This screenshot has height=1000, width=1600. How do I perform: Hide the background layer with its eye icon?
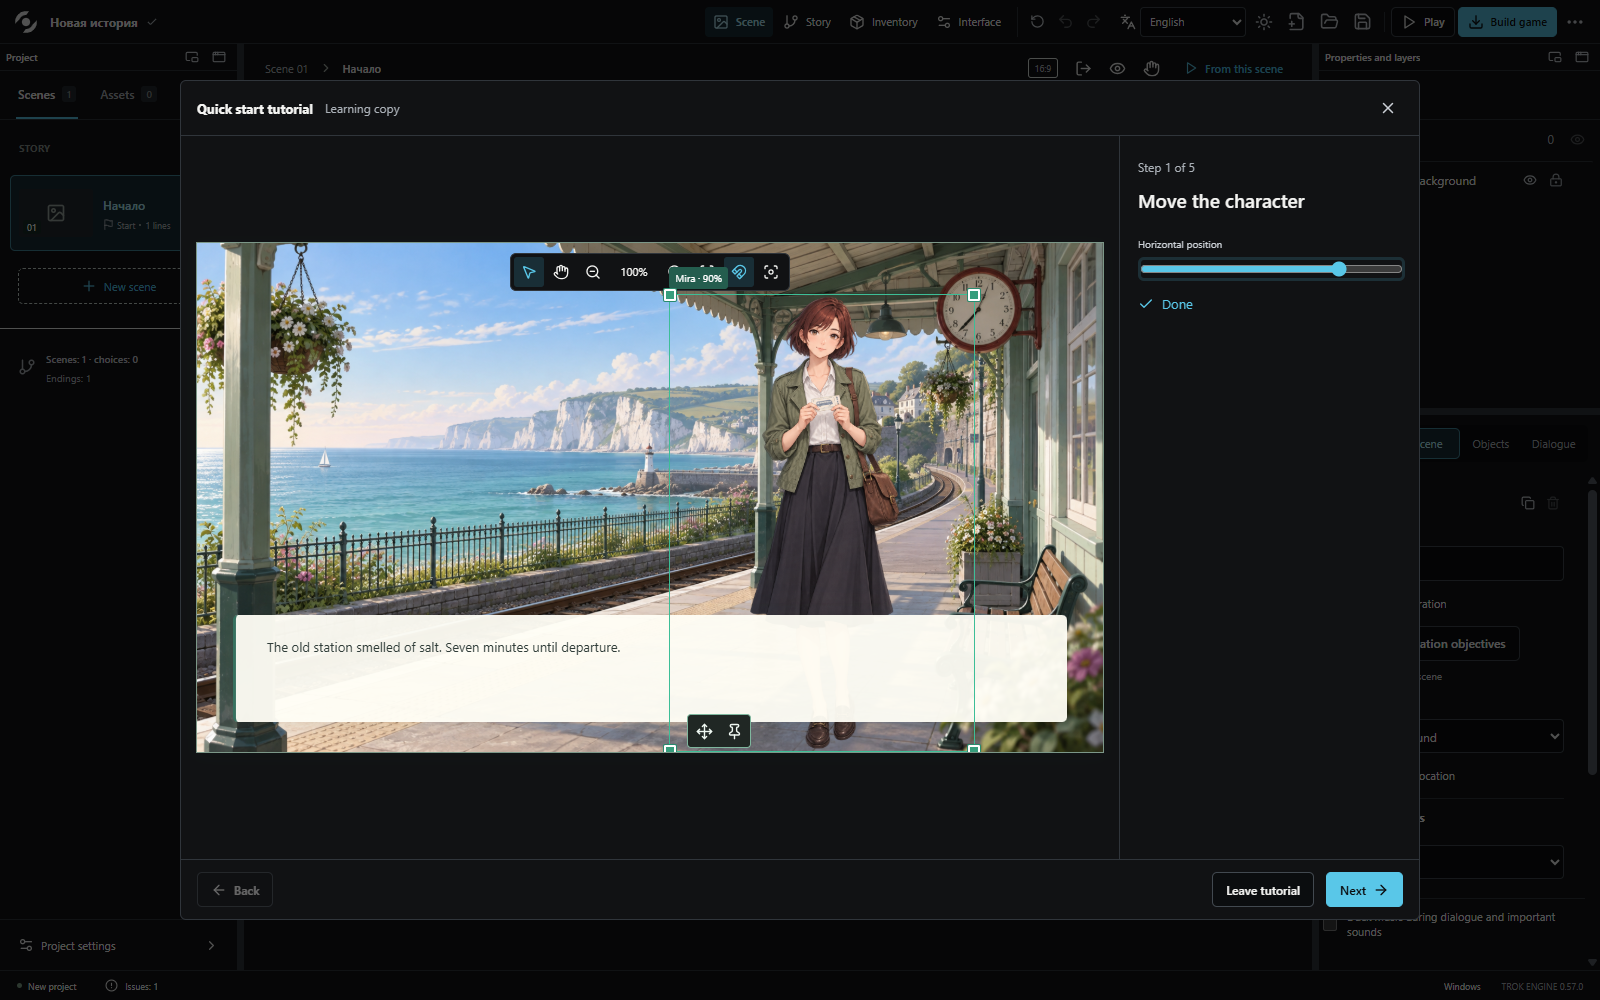coord(1530,180)
